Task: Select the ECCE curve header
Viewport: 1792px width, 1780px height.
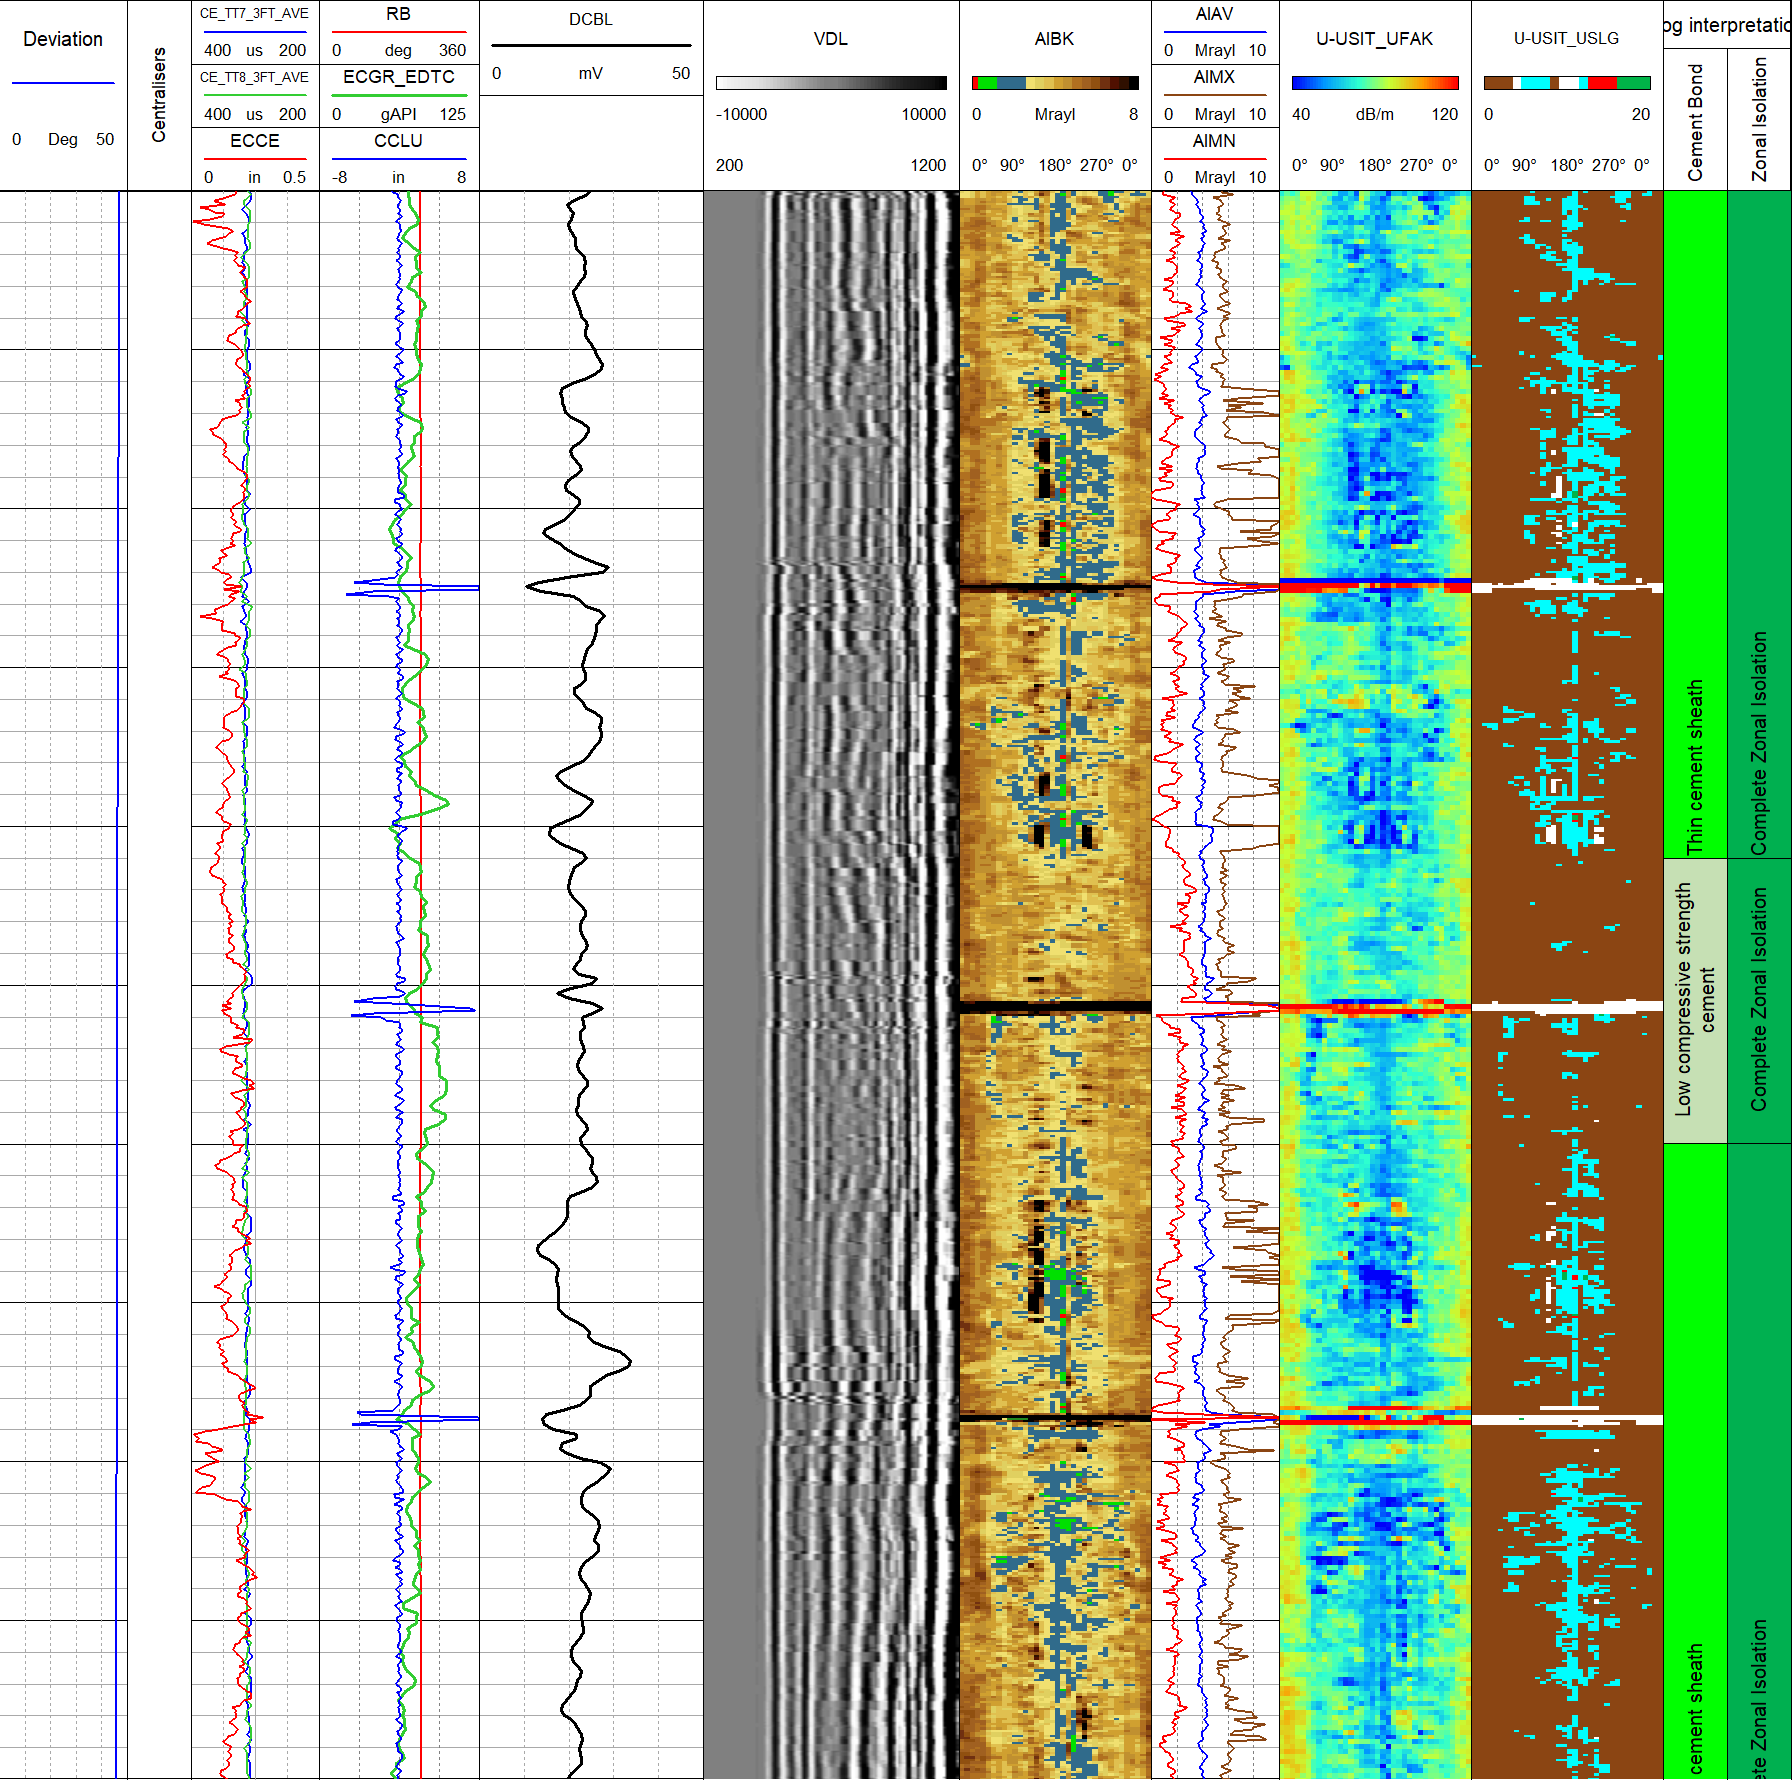Action: (x=254, y=141)
